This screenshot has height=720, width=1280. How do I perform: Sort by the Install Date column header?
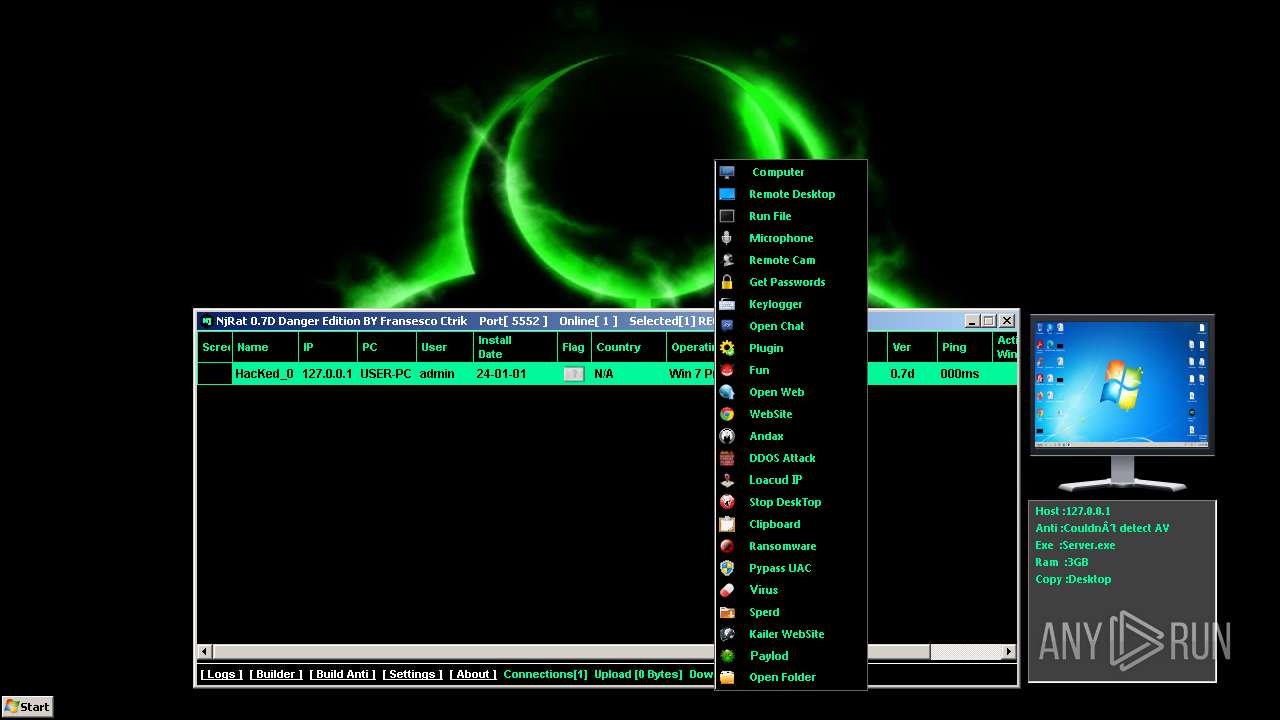click(x=515, y=347)
